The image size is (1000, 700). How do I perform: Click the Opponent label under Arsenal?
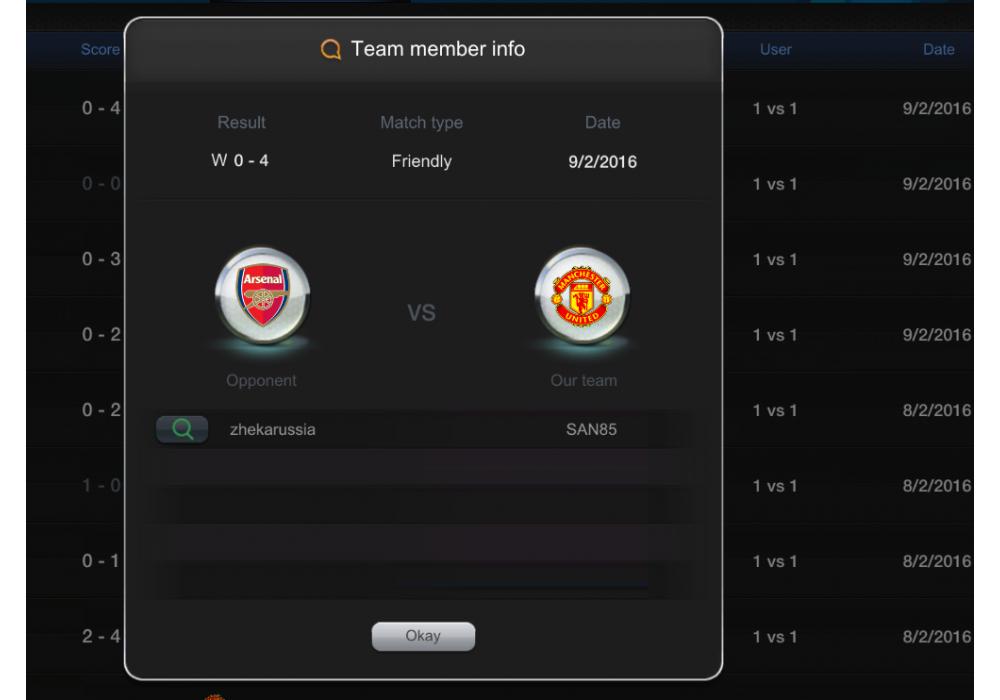[261, 381]
